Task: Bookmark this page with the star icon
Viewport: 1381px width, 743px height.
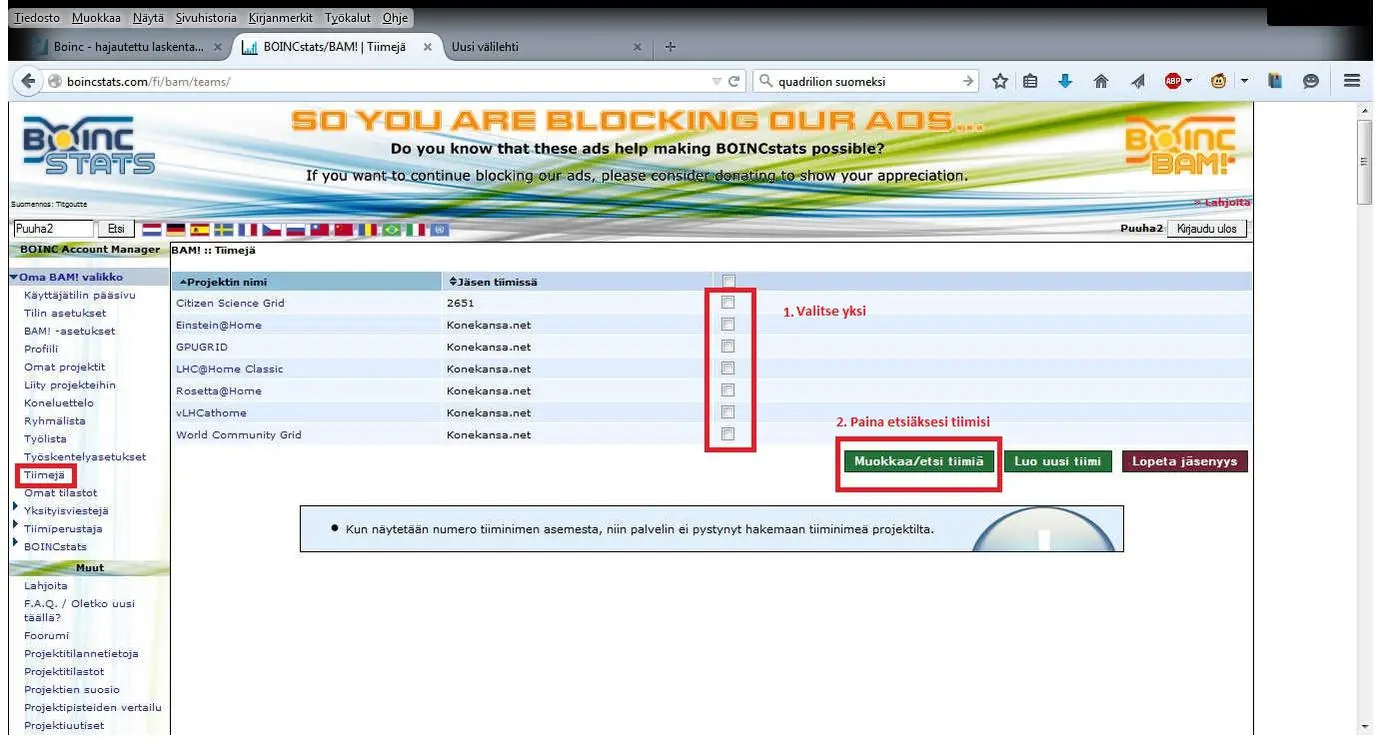Action: 999,81
